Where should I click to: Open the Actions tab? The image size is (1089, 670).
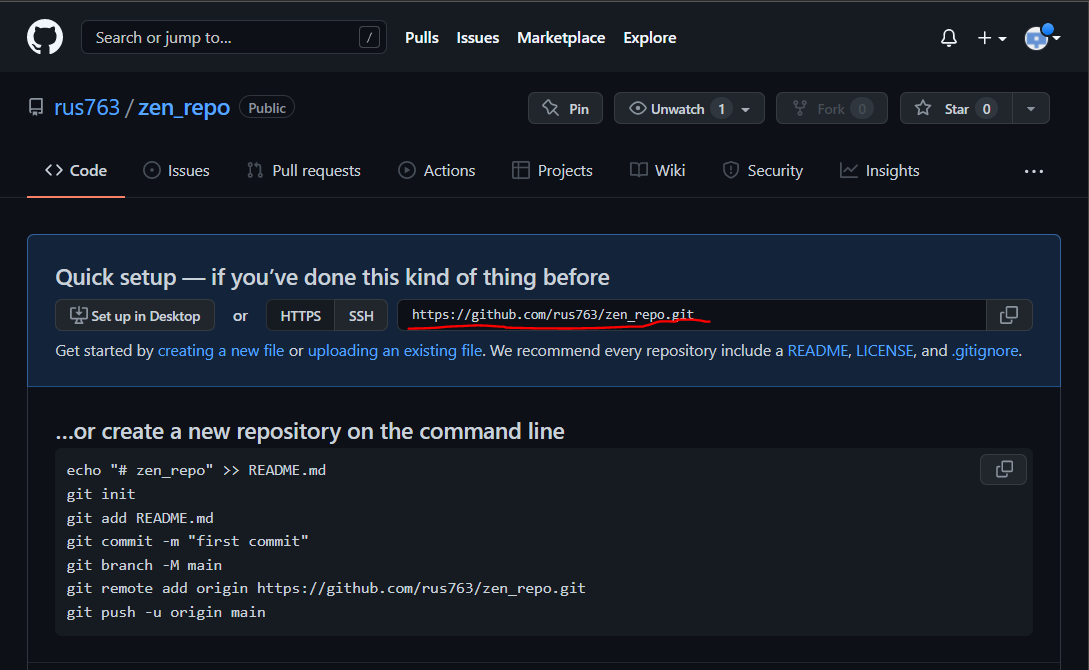[x=437, y=171]
